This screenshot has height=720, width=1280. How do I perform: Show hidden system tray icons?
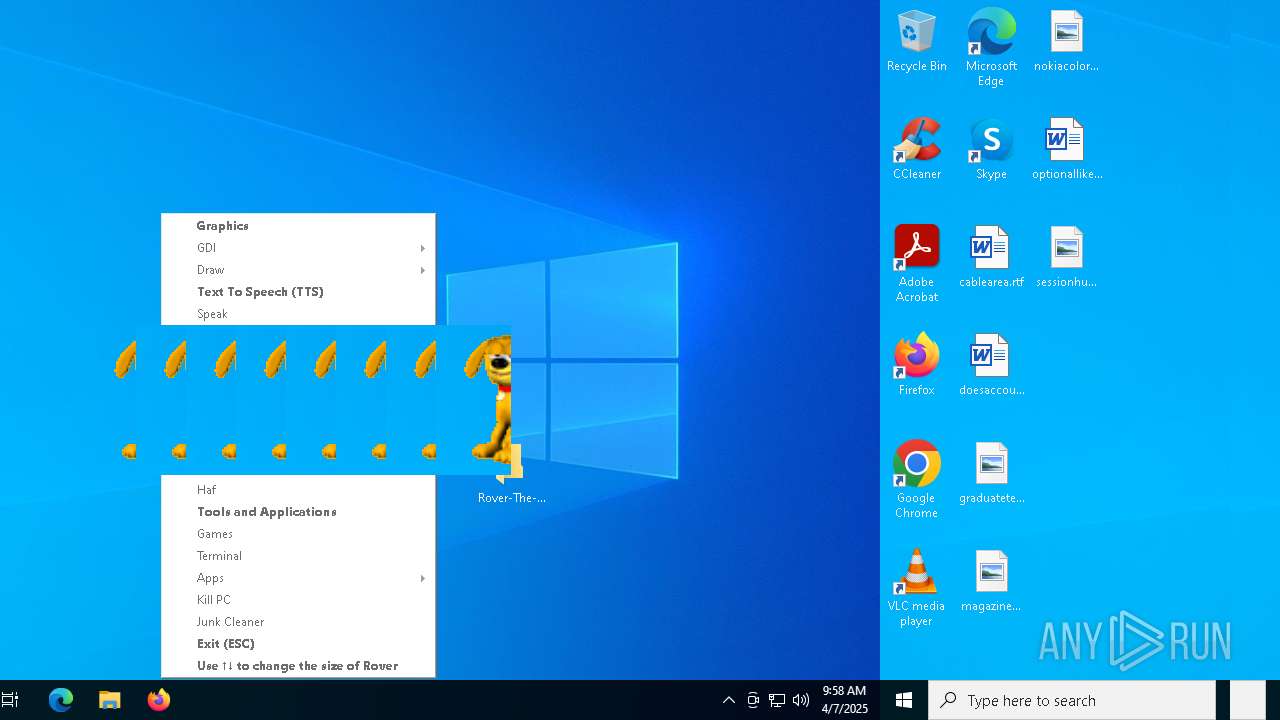point(729,700)
